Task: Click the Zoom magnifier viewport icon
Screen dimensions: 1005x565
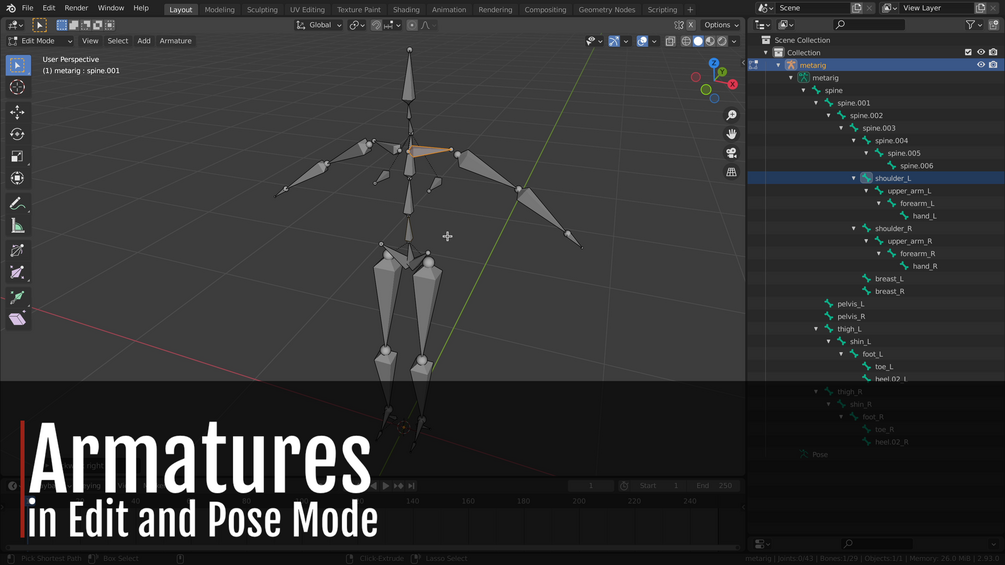Action: click(731, 115)
